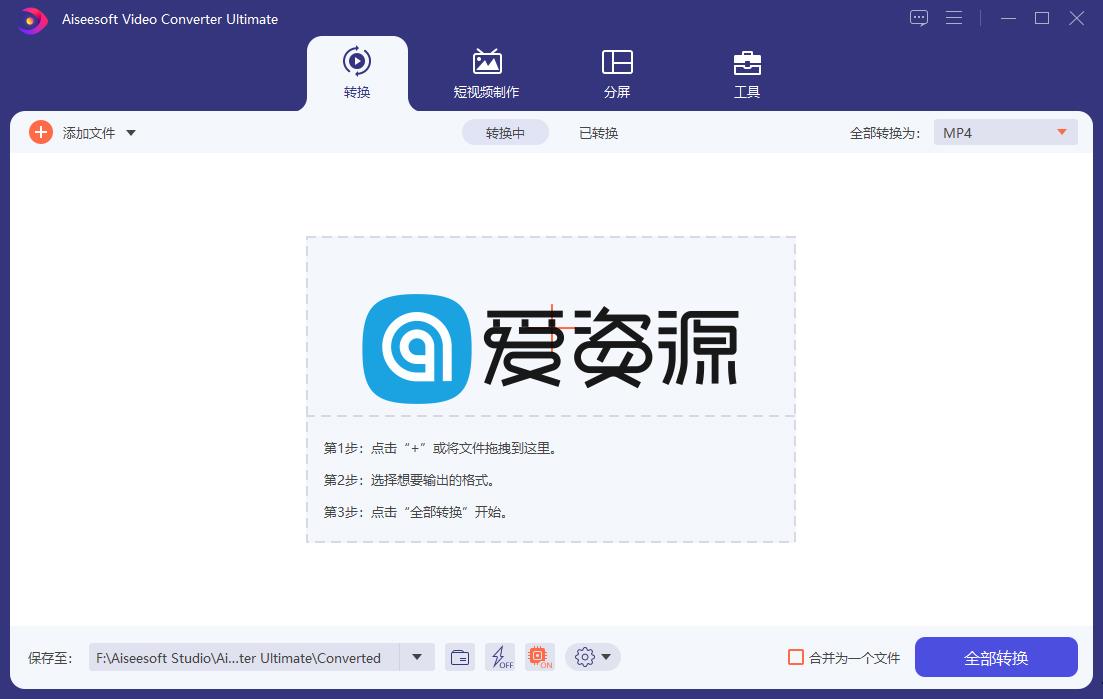Click the orange 添加文件 plus icon
Viewport: 1103px width, 699px height.
[40, 131]
